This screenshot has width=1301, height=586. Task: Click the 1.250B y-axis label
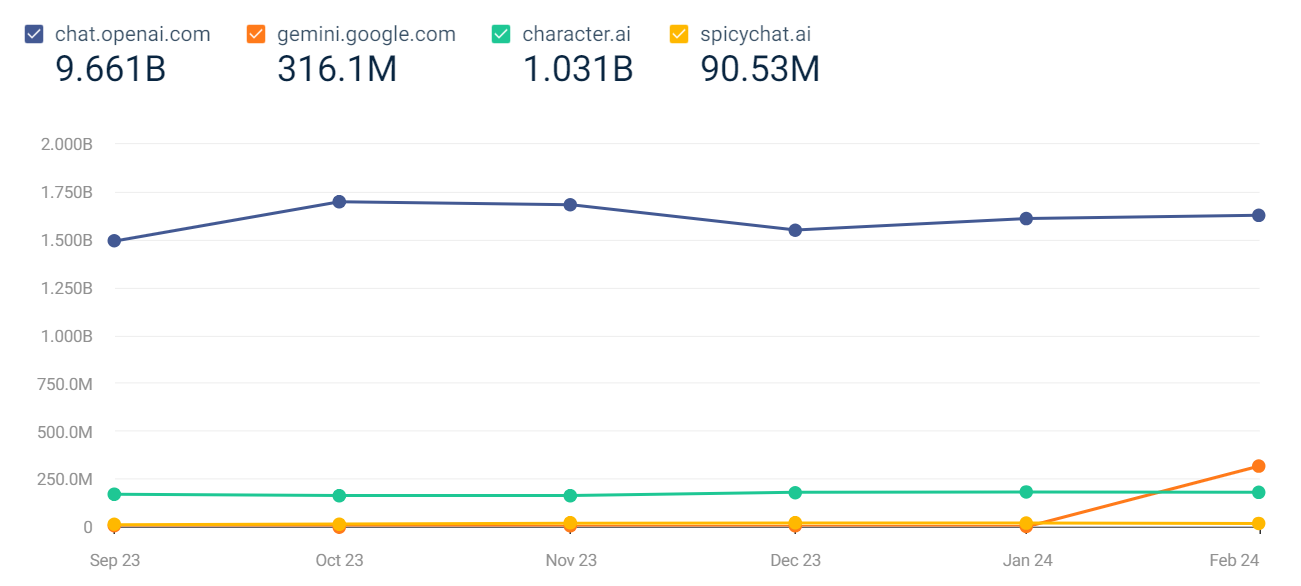click(x=66, y=288)
